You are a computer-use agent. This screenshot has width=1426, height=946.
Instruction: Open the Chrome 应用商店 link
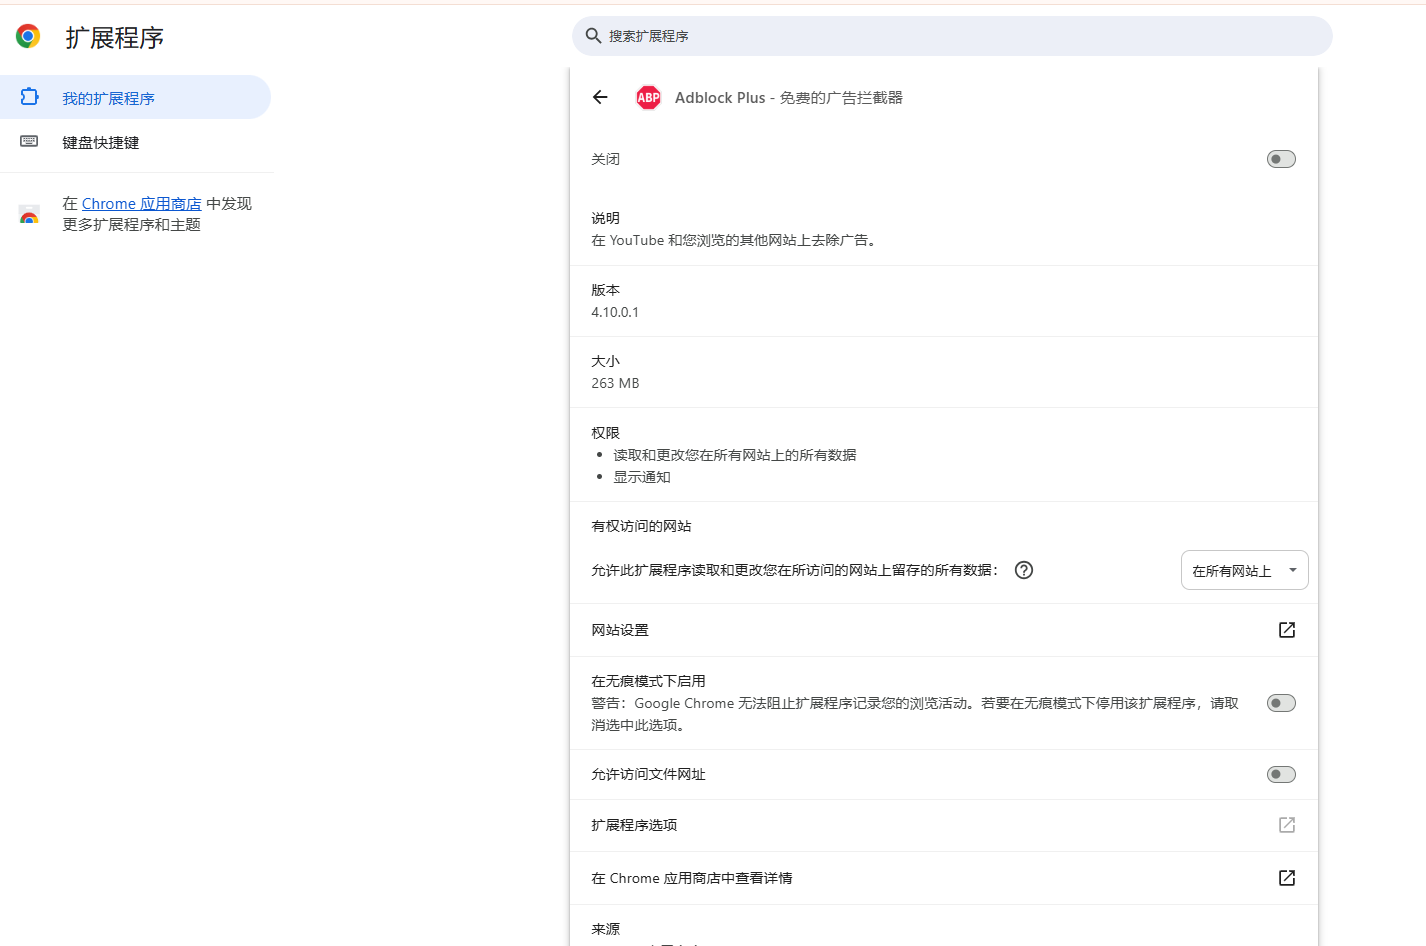point(142,204)
